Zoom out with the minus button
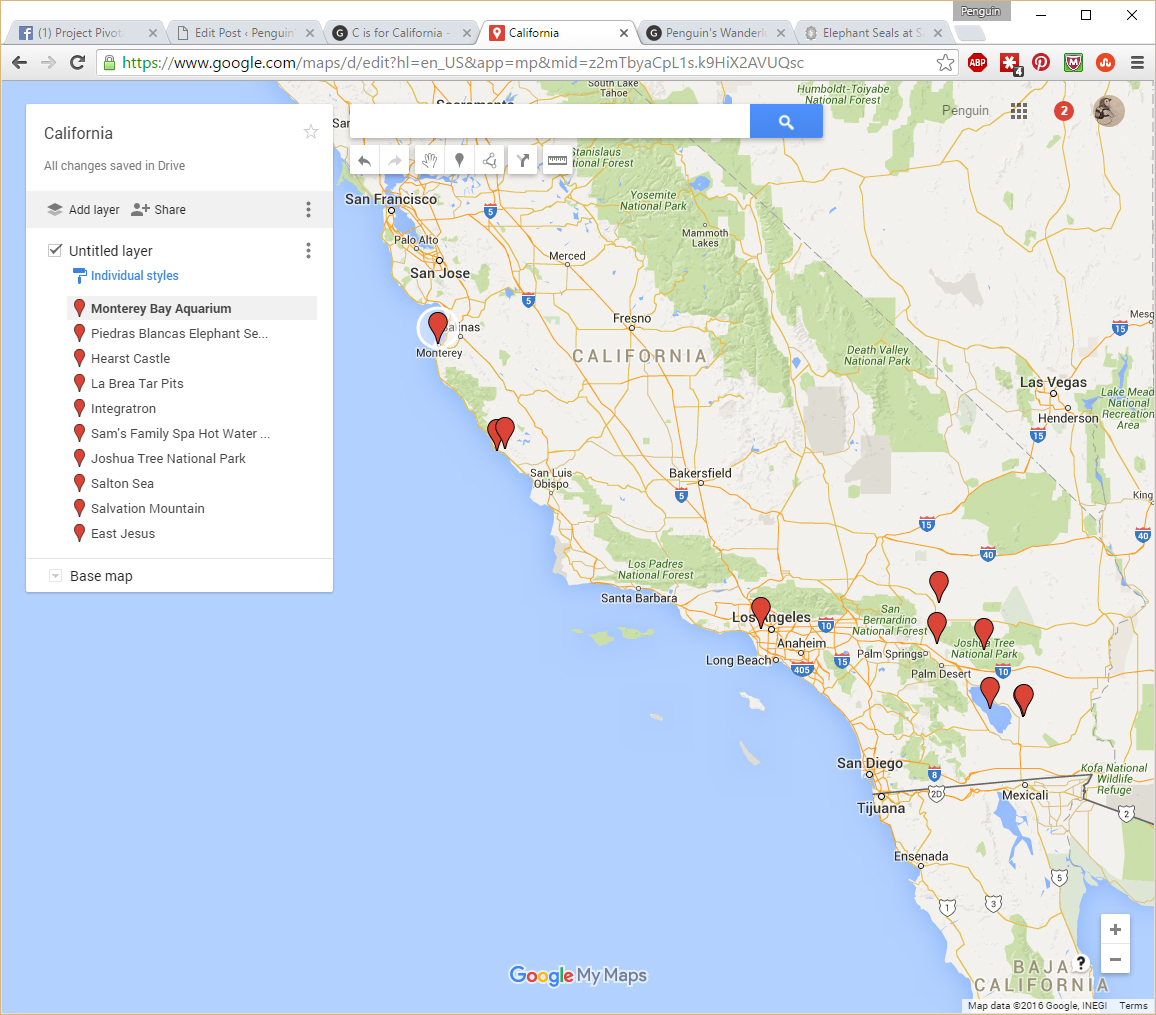This screenshot has height=1015, width=1156. click(x=1115, y=959)
